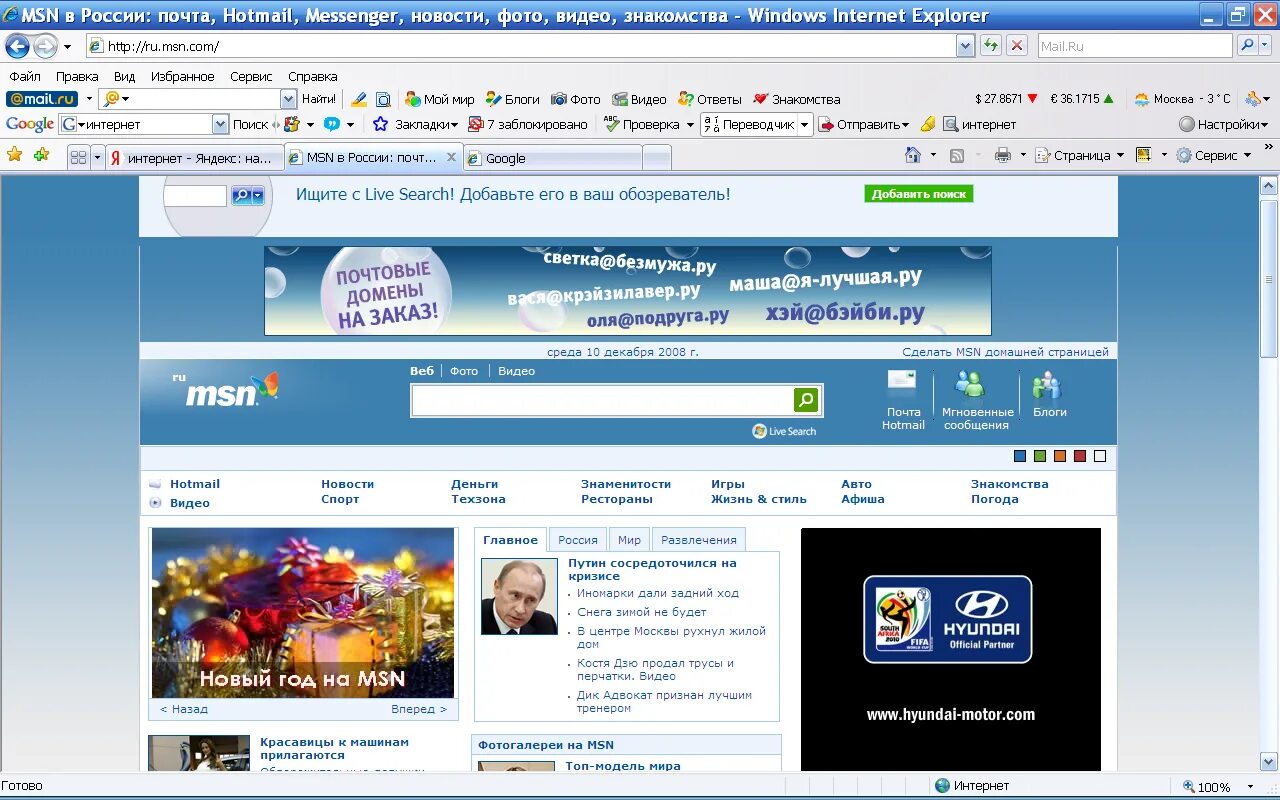
Task: Click Сделать MSN домашней страницей link
Action: coord(1005,352)
